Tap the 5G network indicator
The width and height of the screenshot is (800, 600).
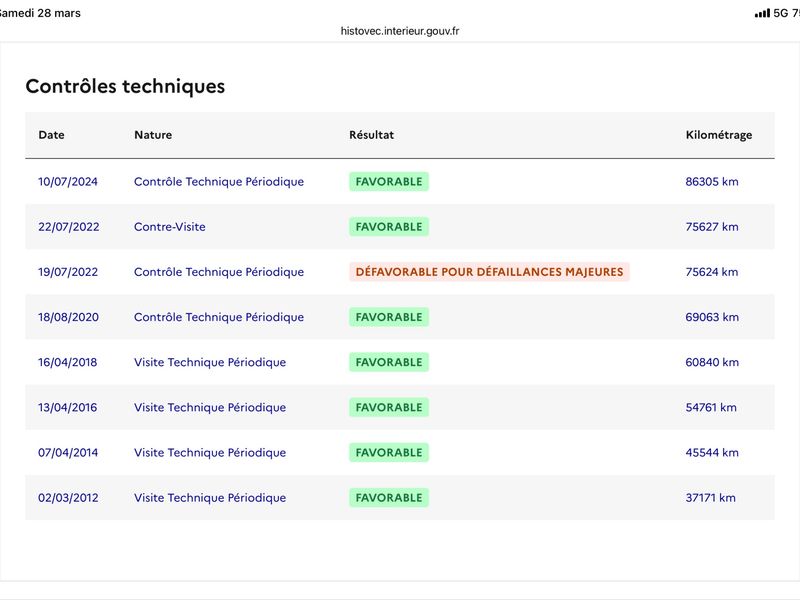point(781,13)
